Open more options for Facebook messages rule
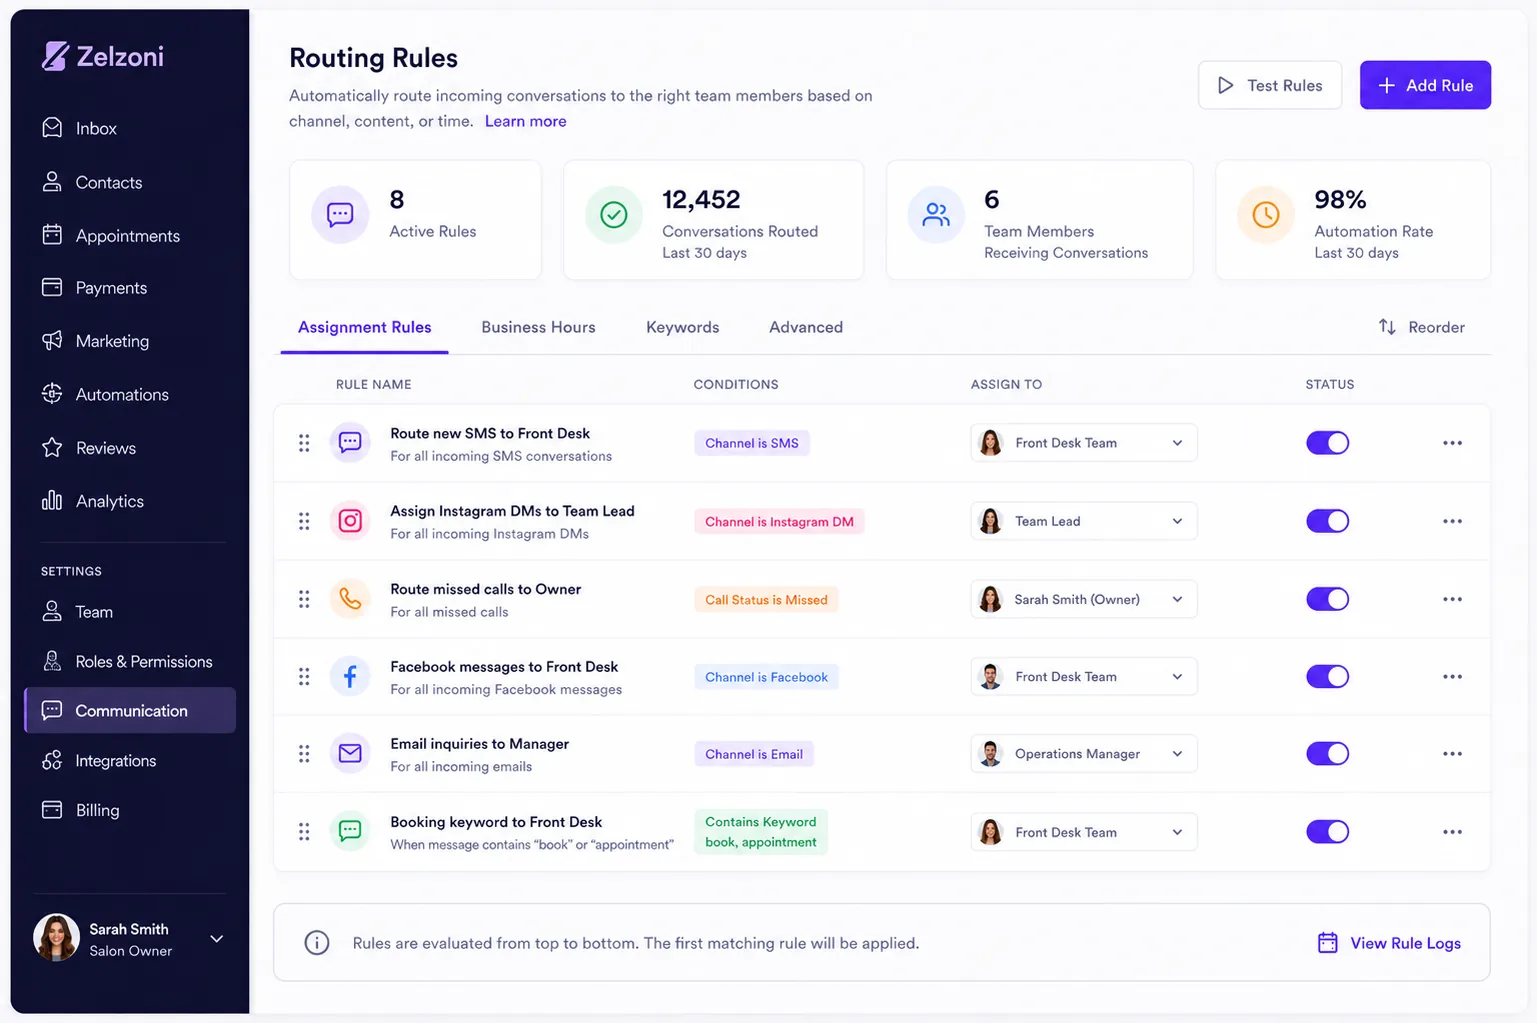Viewport: 1537px width, 1023px height. pyautogui.click(x=1452, y=677)
